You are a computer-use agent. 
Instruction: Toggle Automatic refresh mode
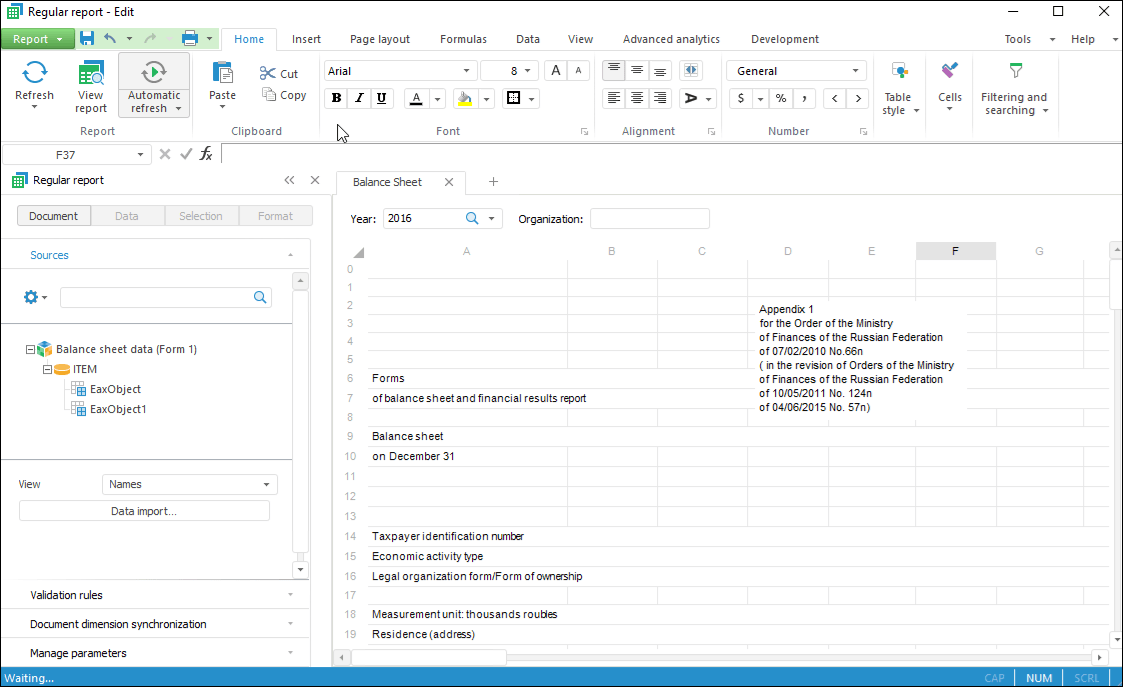154,73
